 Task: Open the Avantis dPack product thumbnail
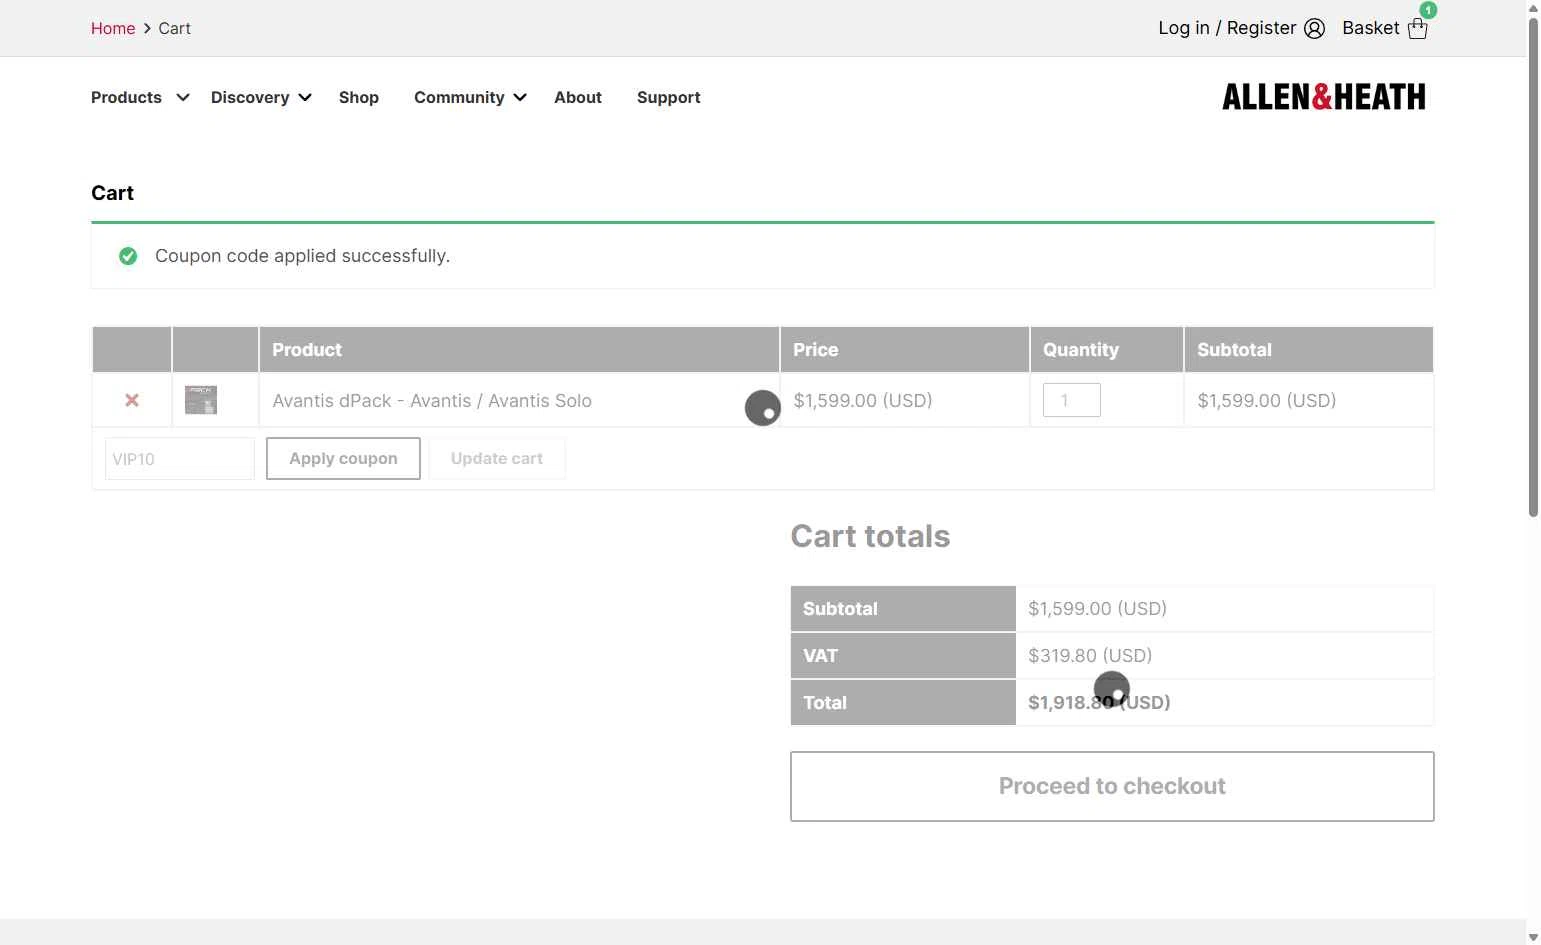[201, 400]
